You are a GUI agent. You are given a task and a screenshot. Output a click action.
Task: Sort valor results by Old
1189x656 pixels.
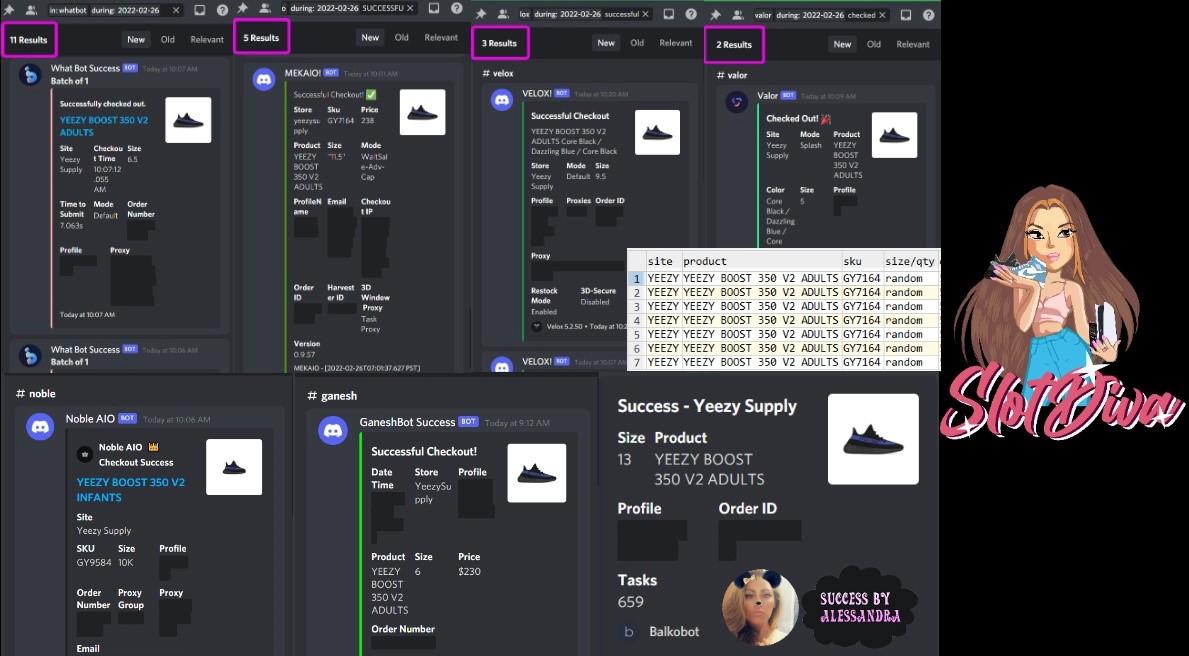(874, 44)
